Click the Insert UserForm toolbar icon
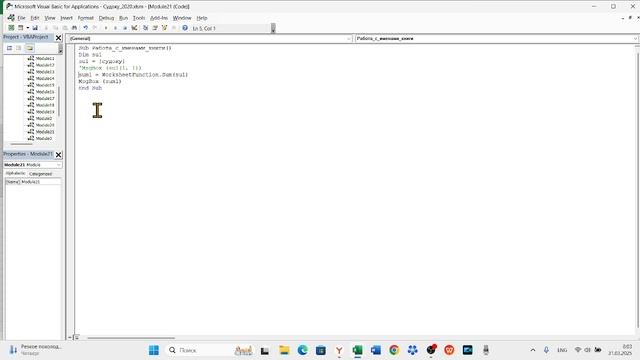Viewport: 640px width, 360px height. click(x=20, y=28)
